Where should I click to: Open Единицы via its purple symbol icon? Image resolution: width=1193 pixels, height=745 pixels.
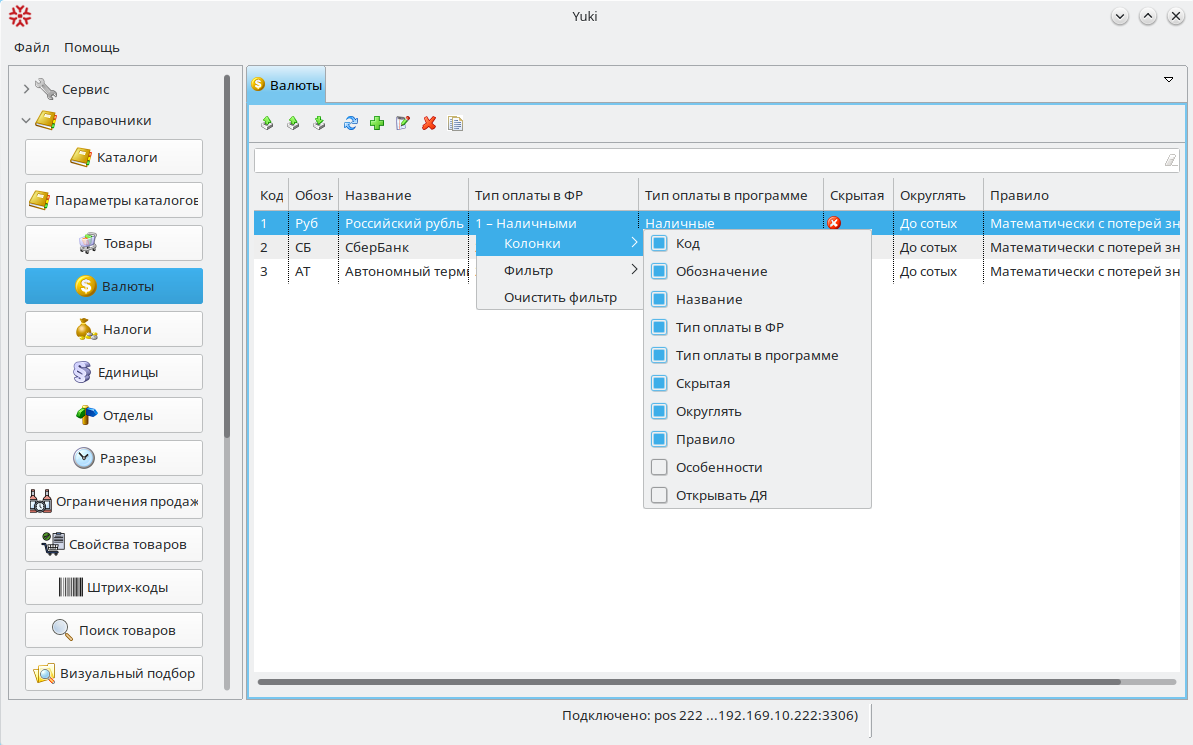[81, 372]
